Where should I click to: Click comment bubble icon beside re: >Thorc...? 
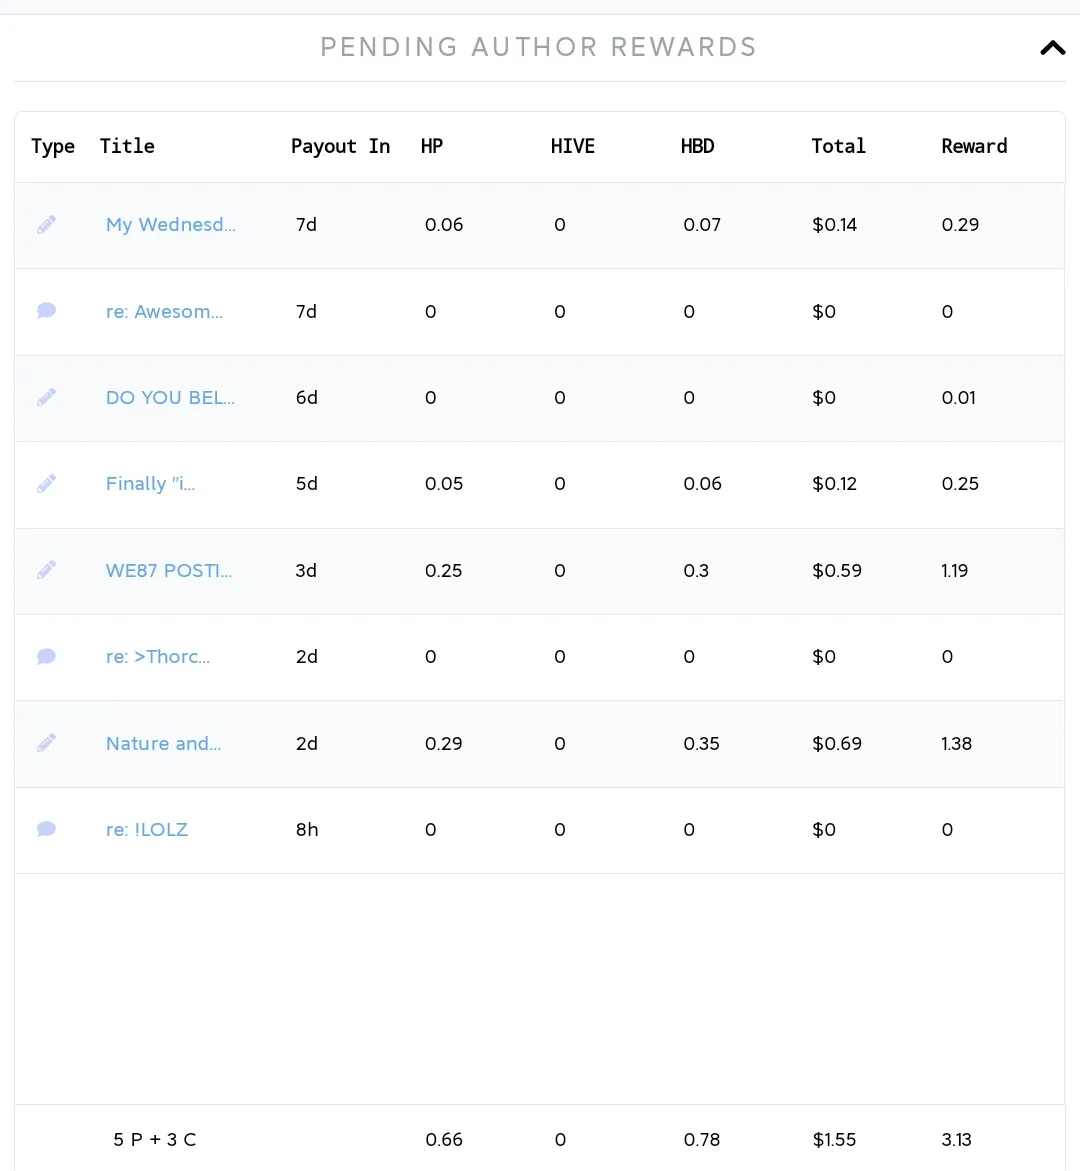pos(46,657)
